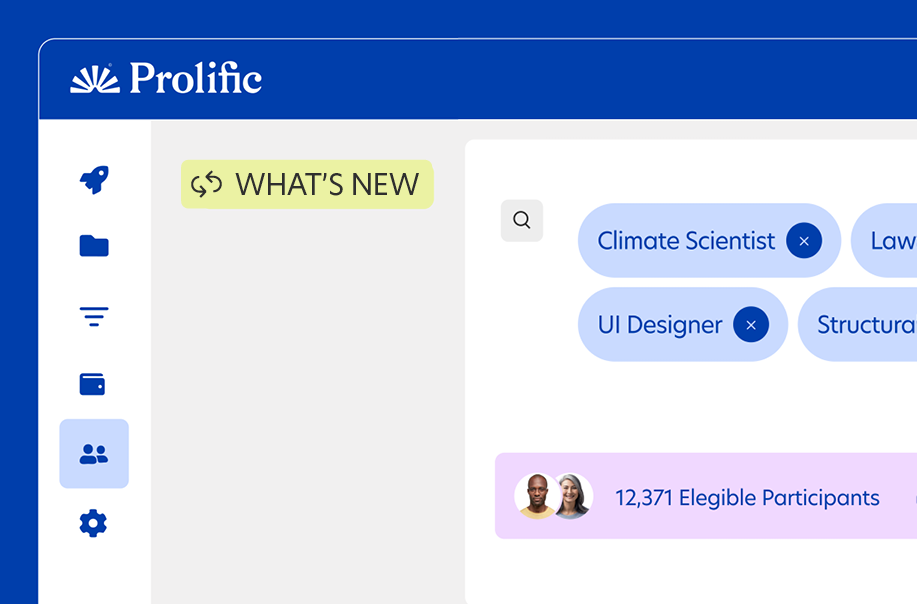The height and width of the screenshot is (604, 917).
Task: Open settings via the gear icon
Action: tap(93, 523)
